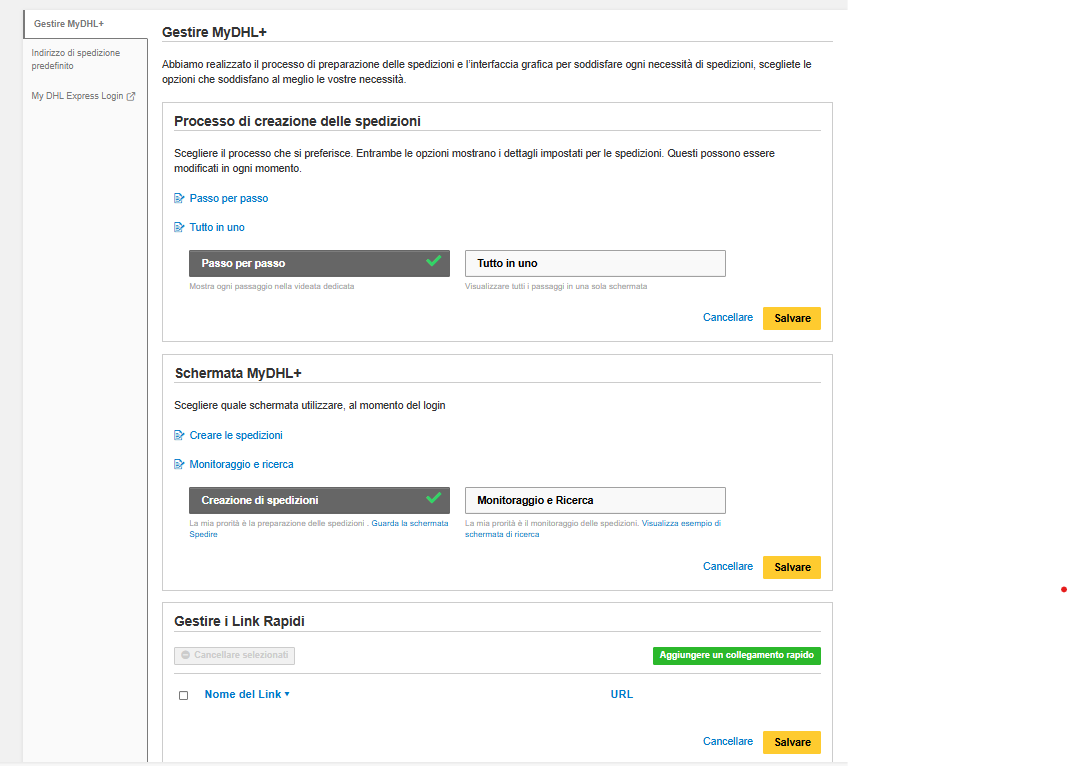Select the Tutto in uno process option

[594, 263]
